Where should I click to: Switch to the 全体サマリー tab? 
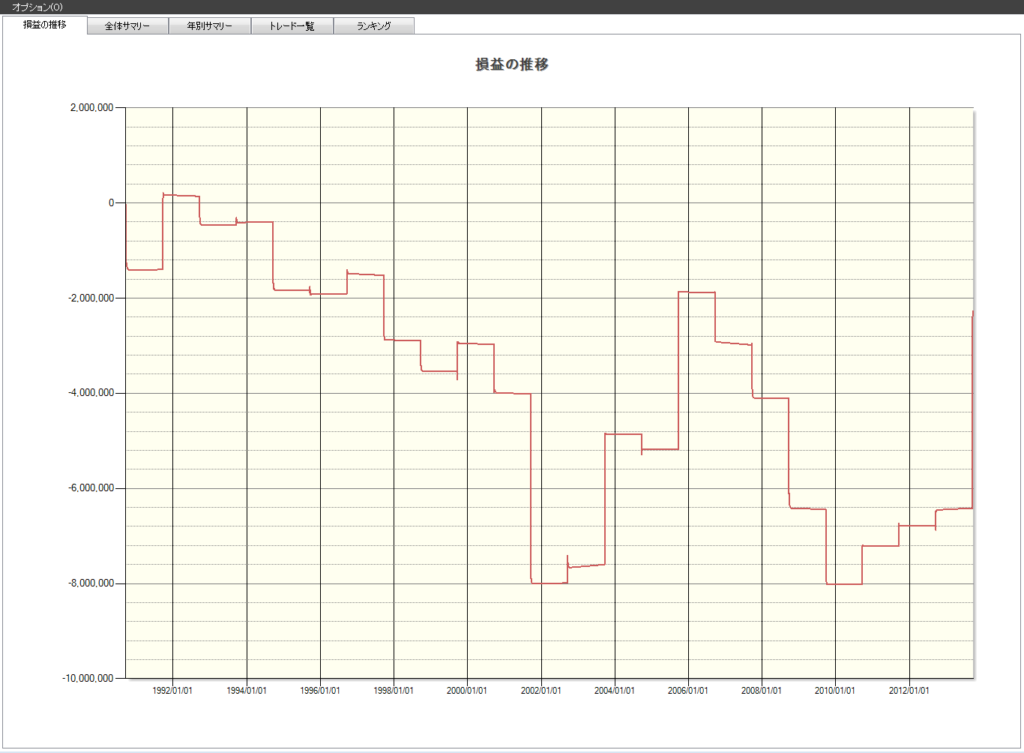(127, 26)
